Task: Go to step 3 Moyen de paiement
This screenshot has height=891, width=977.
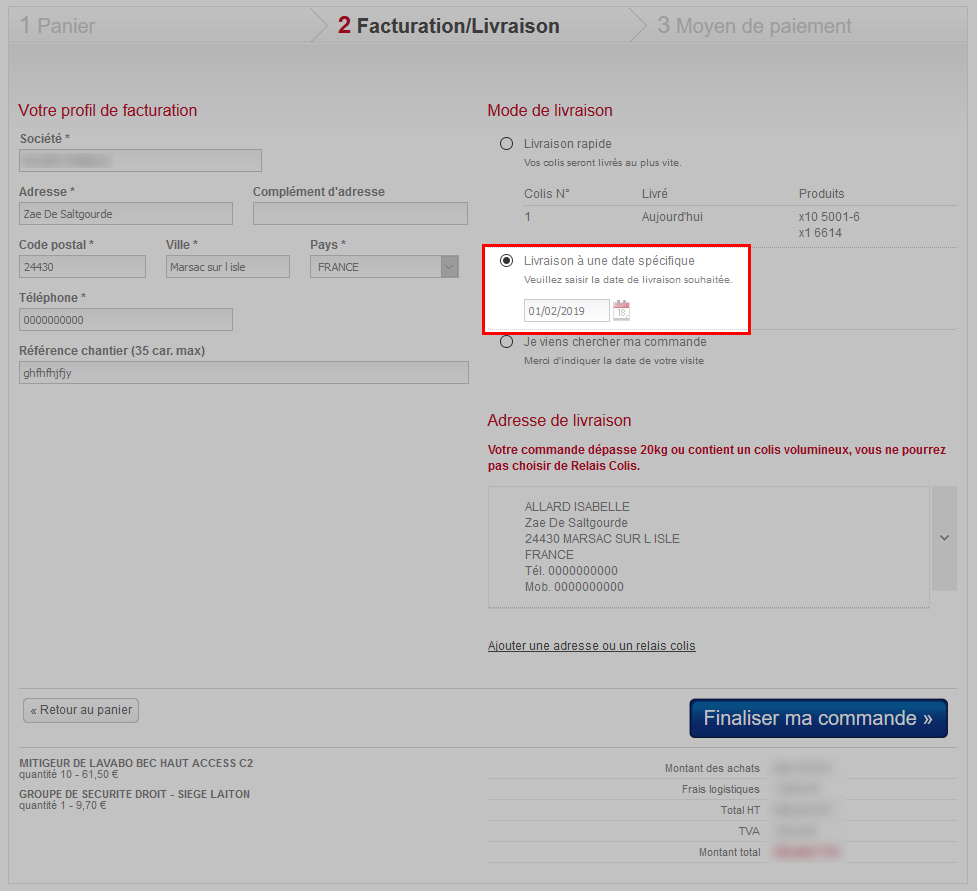Action: tap(755, 26)
